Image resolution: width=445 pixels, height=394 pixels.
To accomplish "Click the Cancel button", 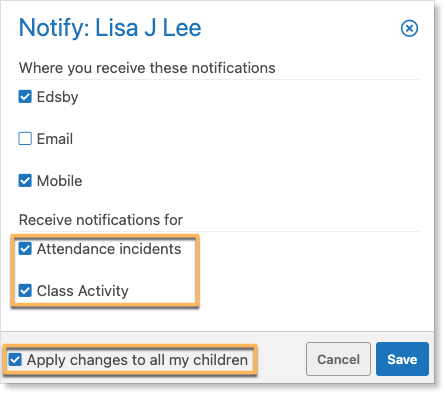I will pos(338,359).
